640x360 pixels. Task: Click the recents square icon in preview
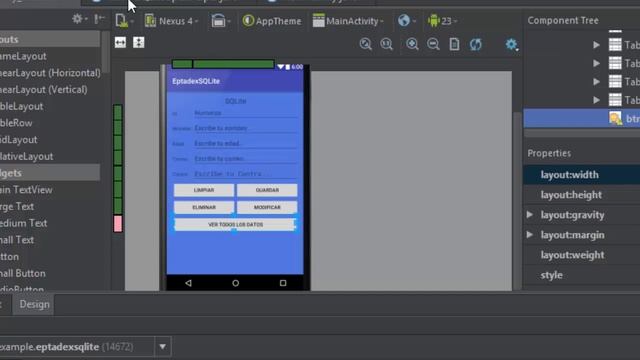(x=283, y=283)
